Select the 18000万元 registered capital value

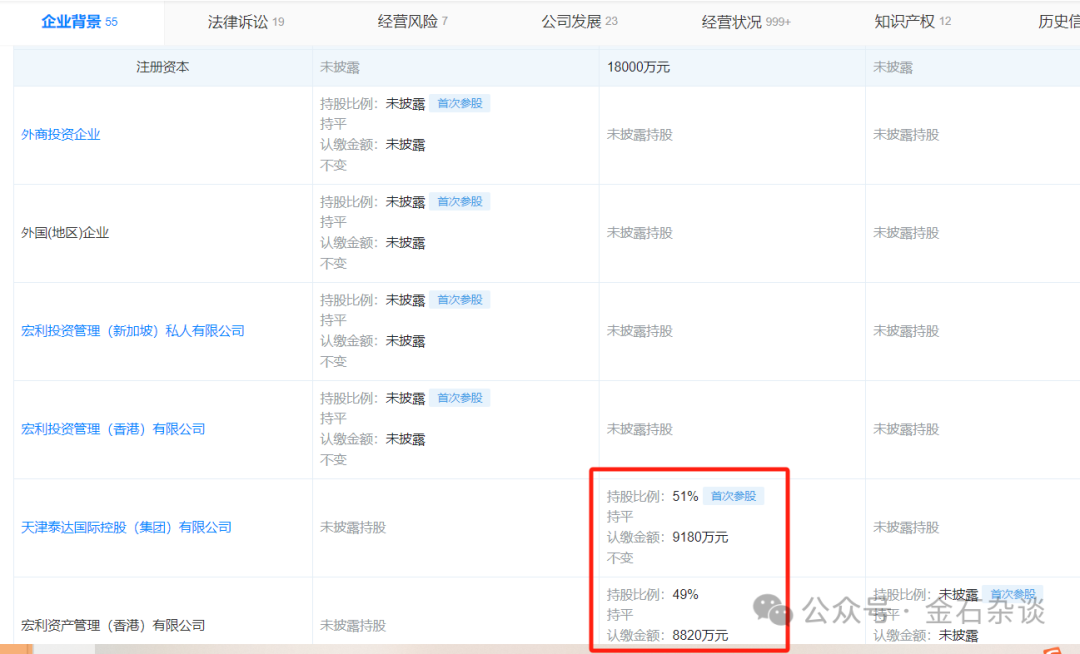pyautogui.click(x=638, y=67)
